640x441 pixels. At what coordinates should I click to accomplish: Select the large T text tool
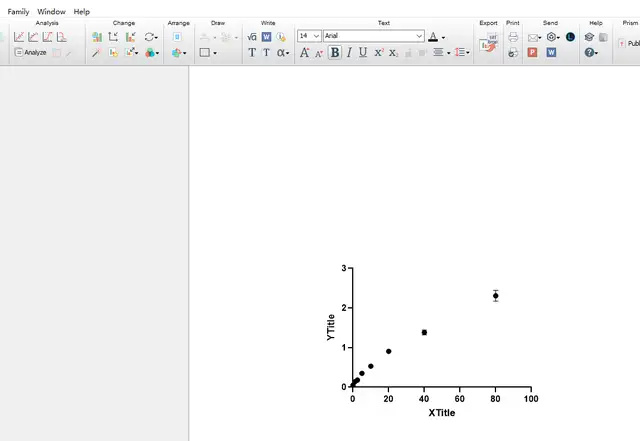(252, 53)
